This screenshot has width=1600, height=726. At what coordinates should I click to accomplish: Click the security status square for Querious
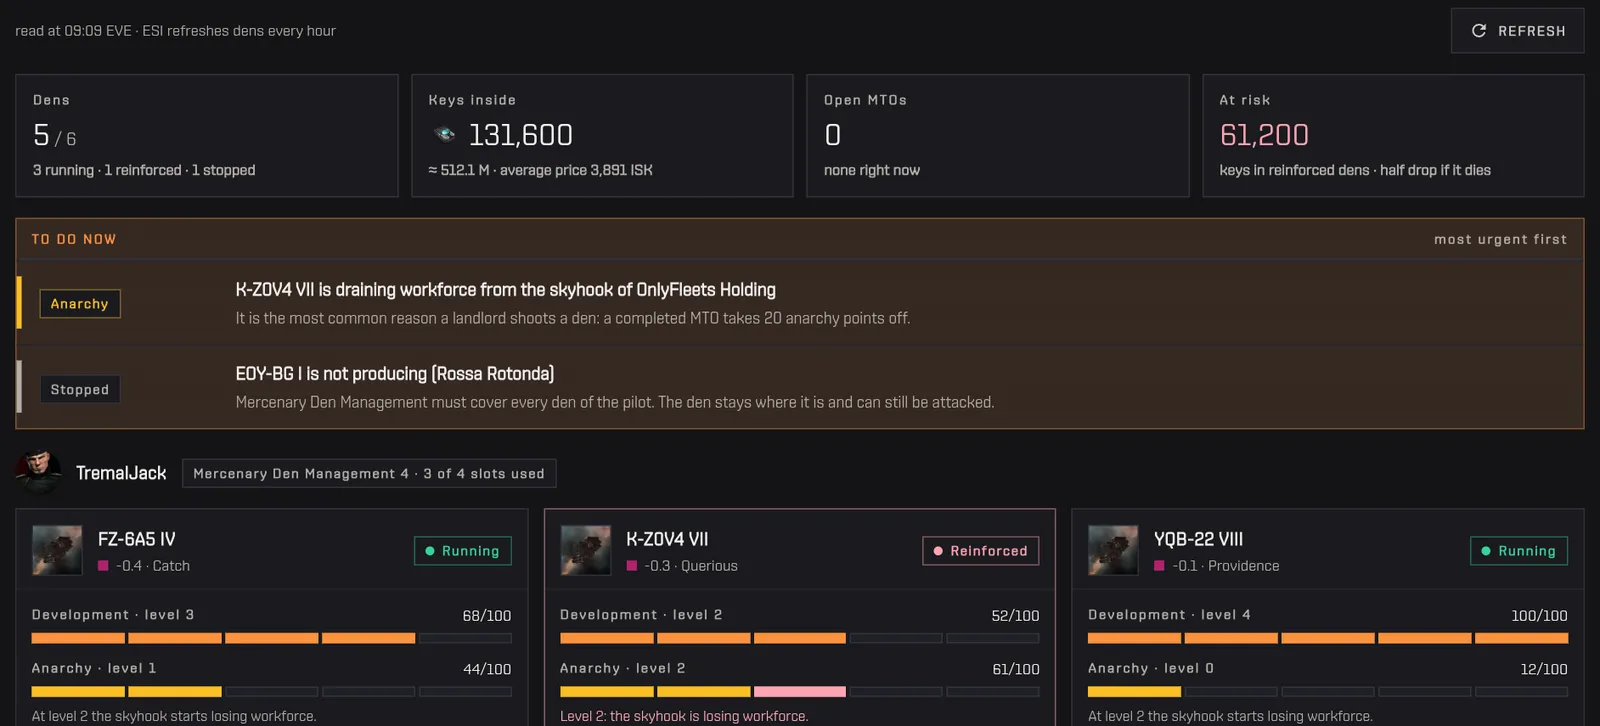[x=632, y=566]
